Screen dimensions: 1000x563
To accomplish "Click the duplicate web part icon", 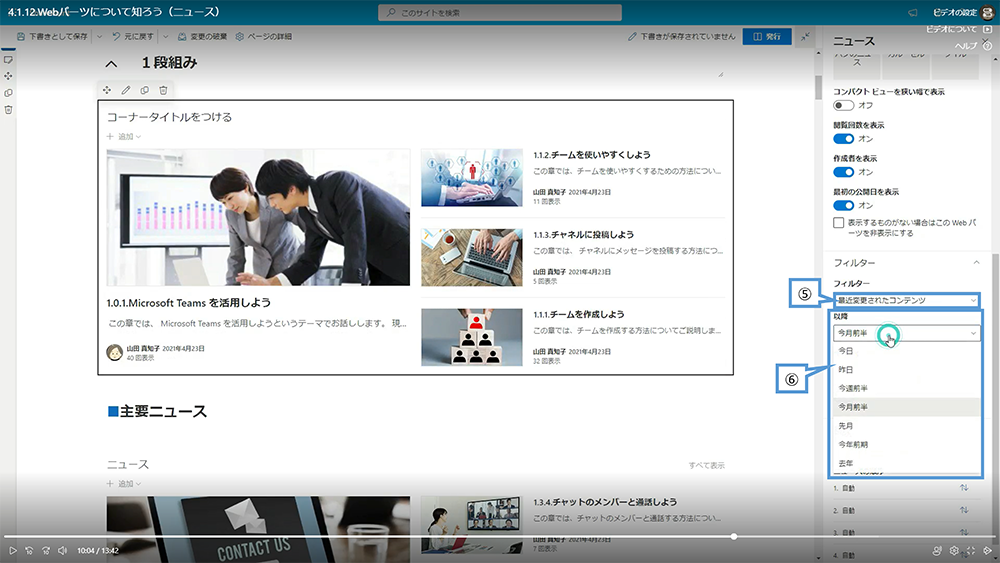I will point(145,91).
